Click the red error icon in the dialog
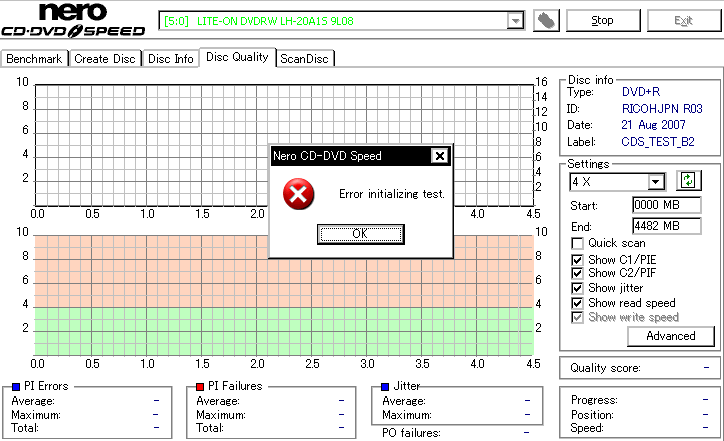724x441 pixels. coord(298,194)
